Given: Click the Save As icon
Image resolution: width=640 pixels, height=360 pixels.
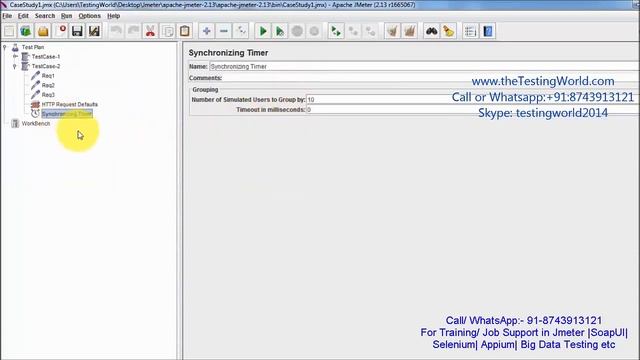Looking at the screenshot, I should click(94, 31).
